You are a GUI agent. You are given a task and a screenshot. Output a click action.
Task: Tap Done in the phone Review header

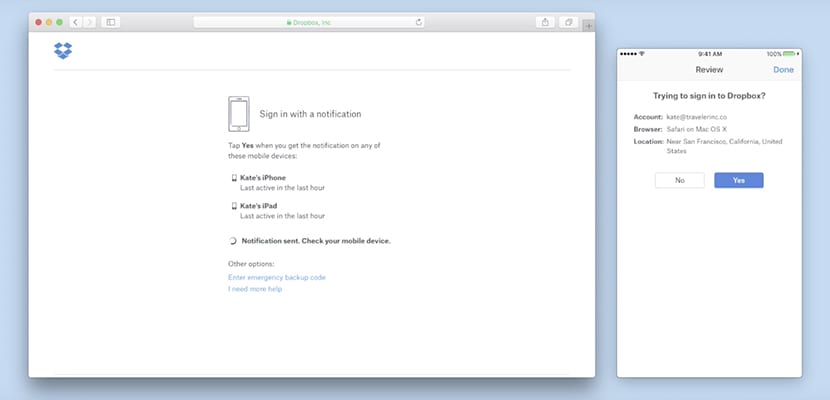tap(783, 70)
